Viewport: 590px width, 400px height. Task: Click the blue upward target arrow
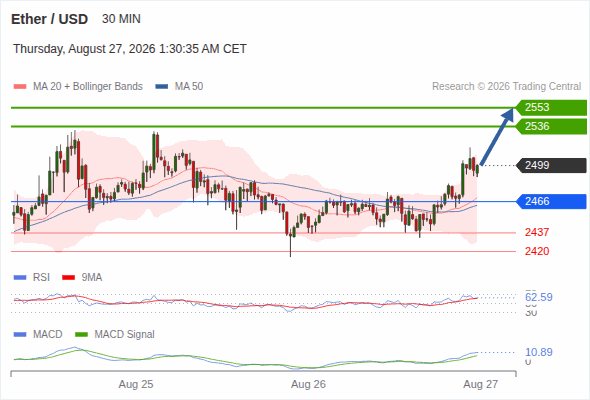coord(497,137)
